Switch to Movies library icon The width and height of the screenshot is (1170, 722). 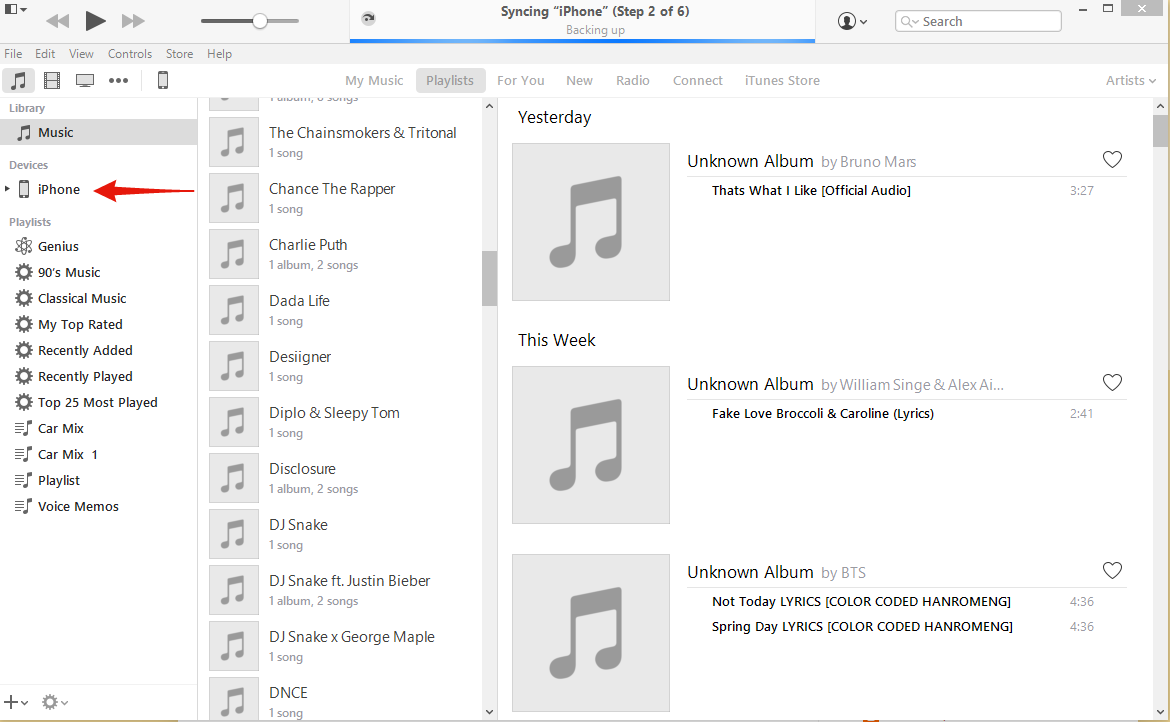click(51, 80)
